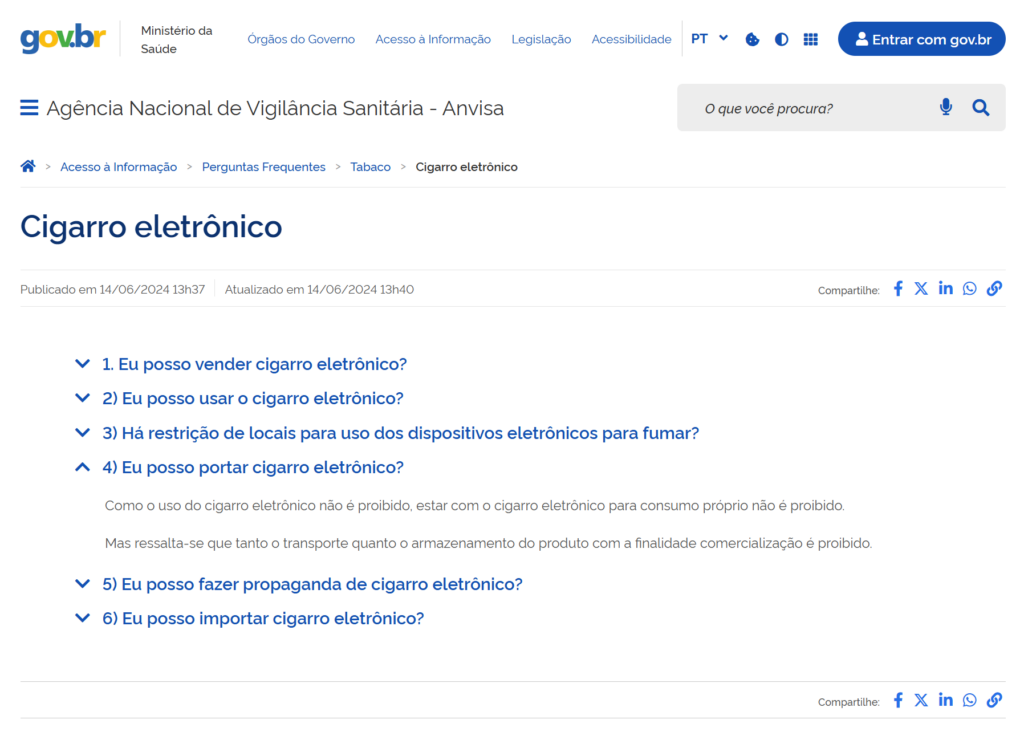Image resolution: width=1024 pixels, height=744 pixels.
Task: Share on LinkedIn using bottom share icon
Action: point(945,701)
